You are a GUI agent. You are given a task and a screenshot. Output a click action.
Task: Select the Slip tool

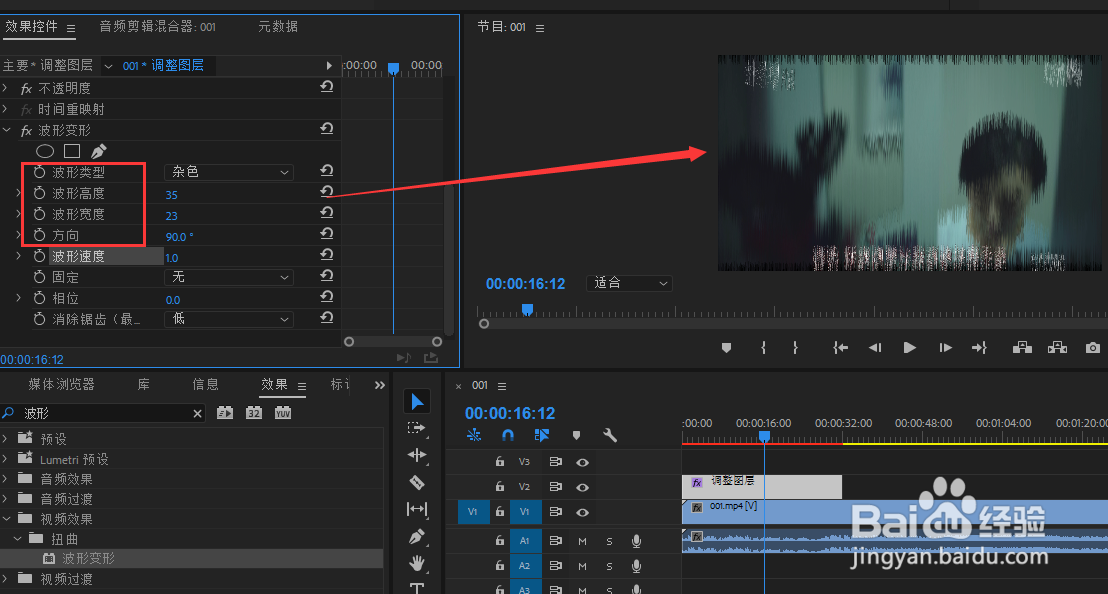[x=417, y=509]
